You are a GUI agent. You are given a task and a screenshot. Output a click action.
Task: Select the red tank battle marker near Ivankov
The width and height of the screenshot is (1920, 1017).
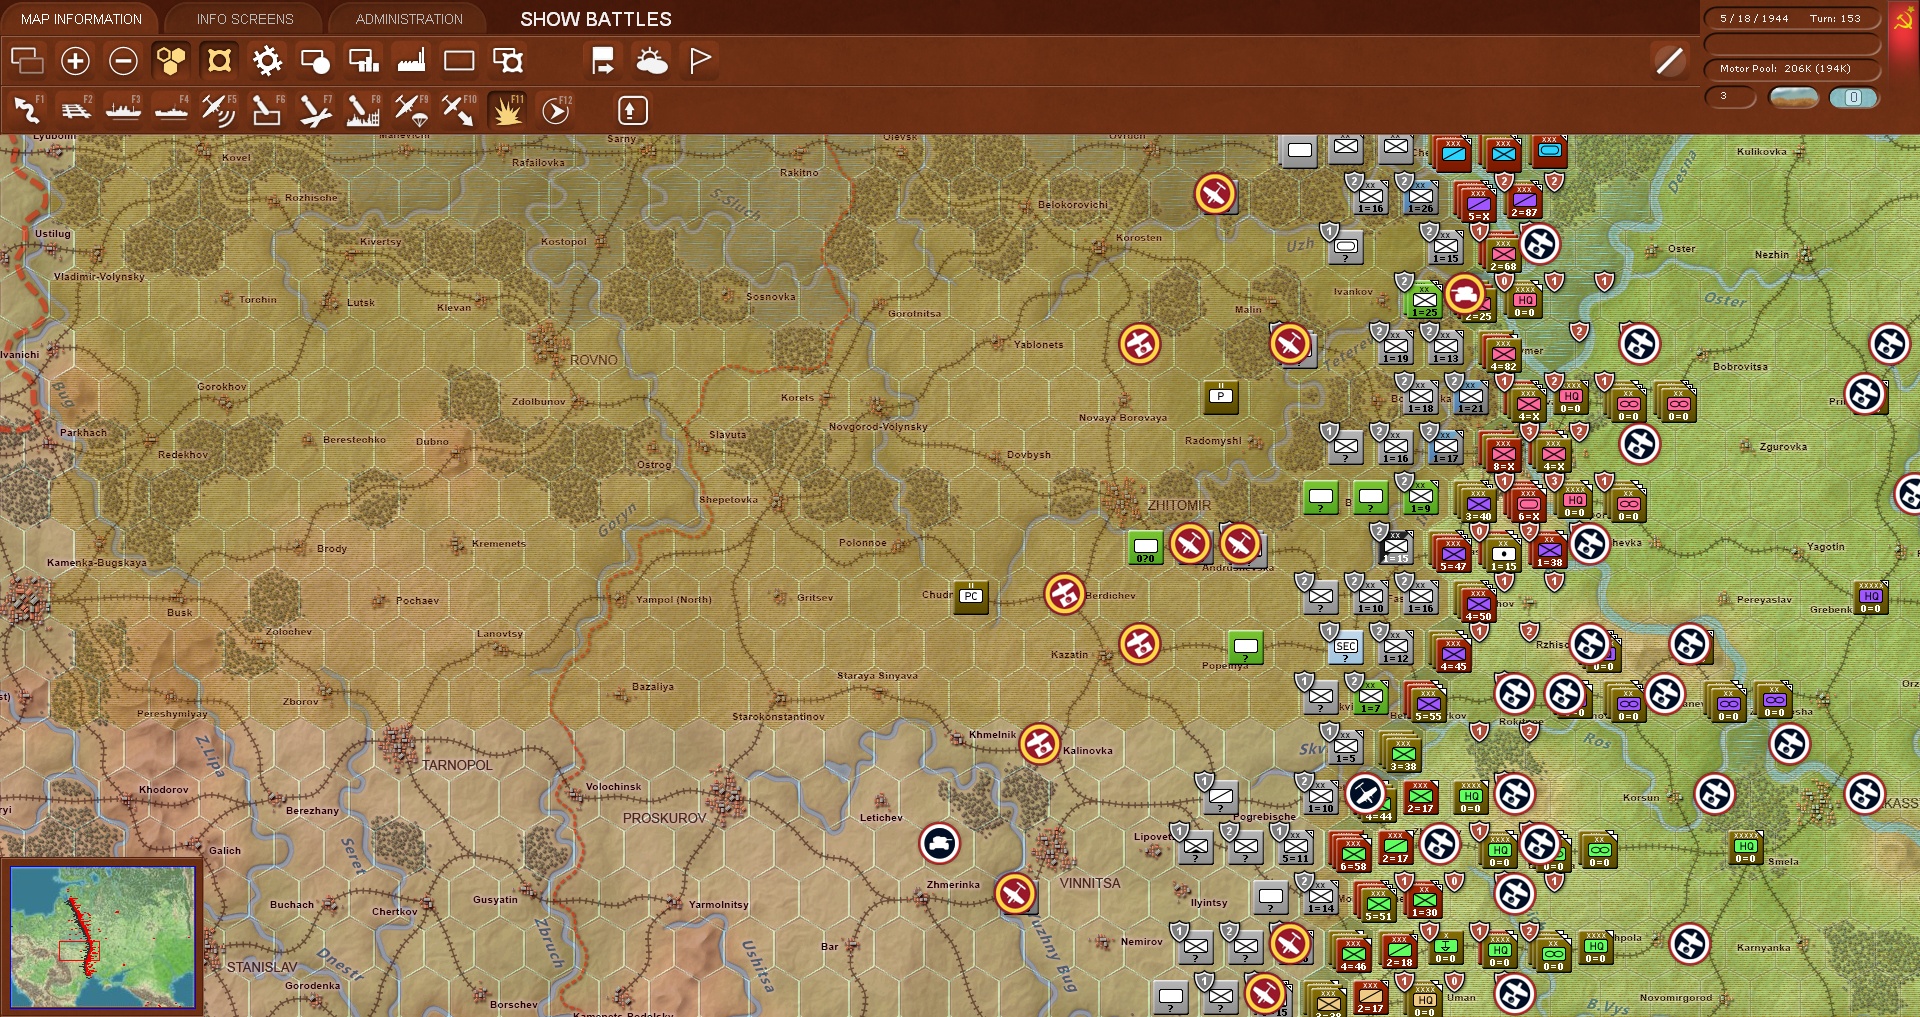pos(1465,294)
